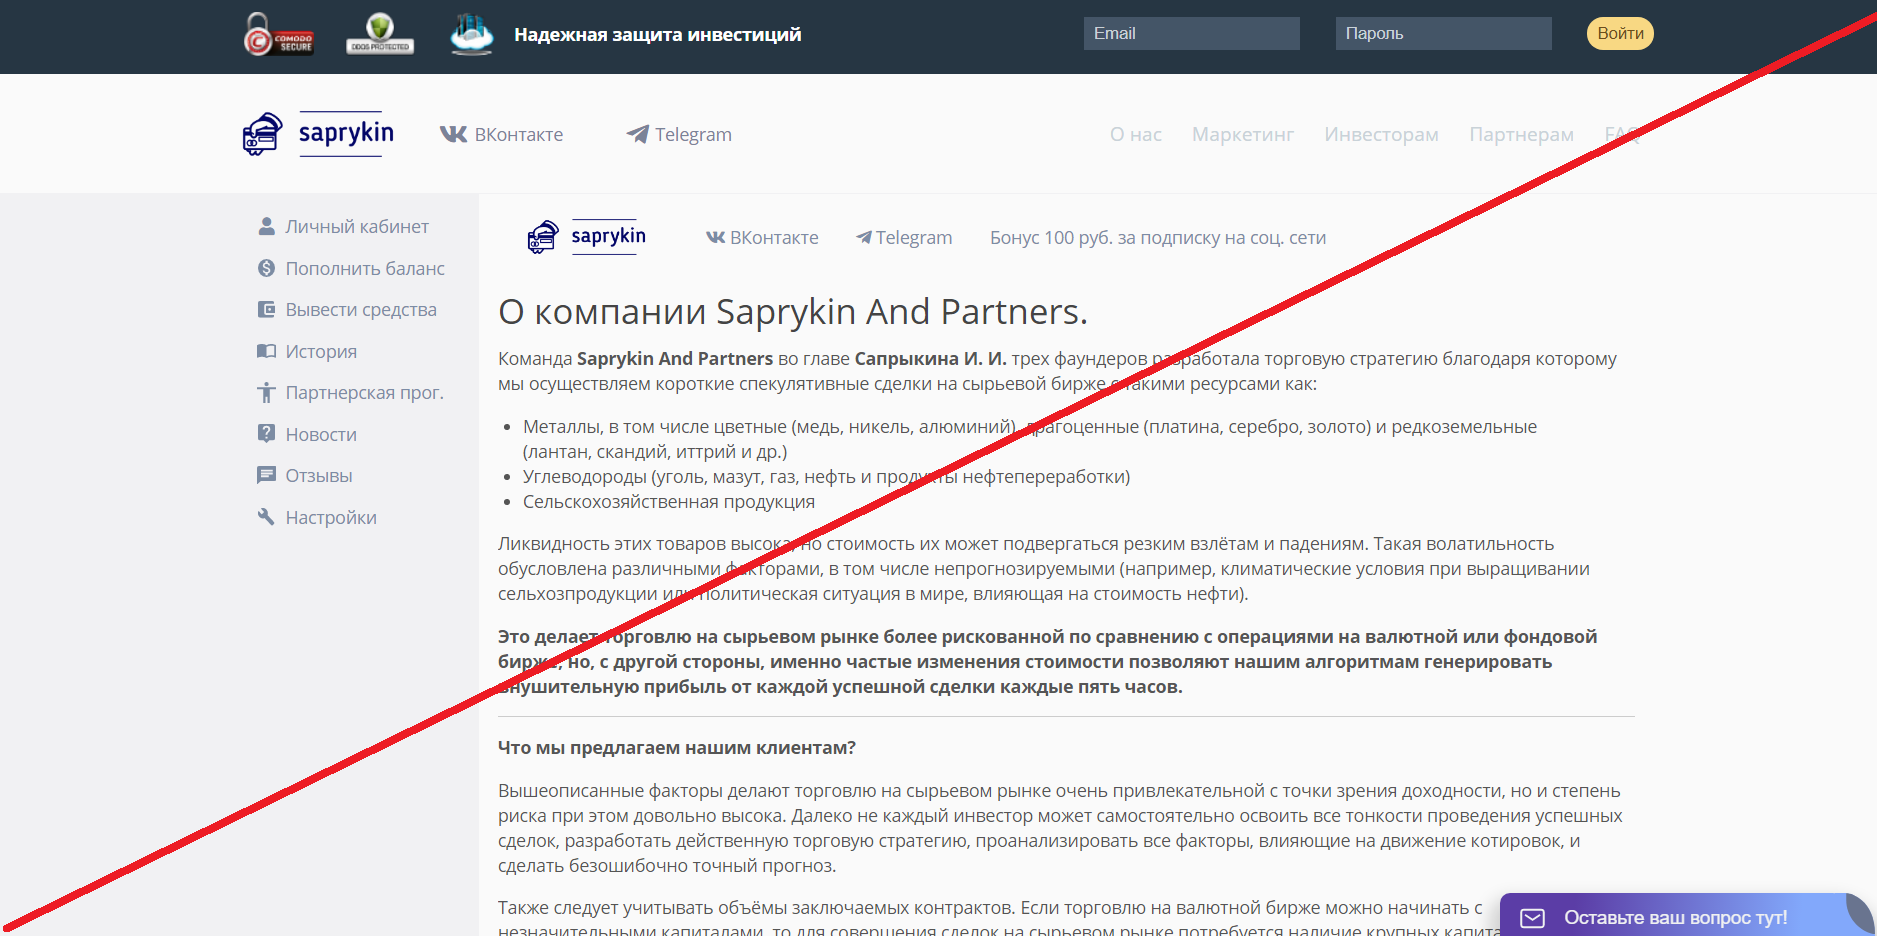The image size is (1877, 937).
Task: Click the chat icon beside Отзывы
Action: 266,475
